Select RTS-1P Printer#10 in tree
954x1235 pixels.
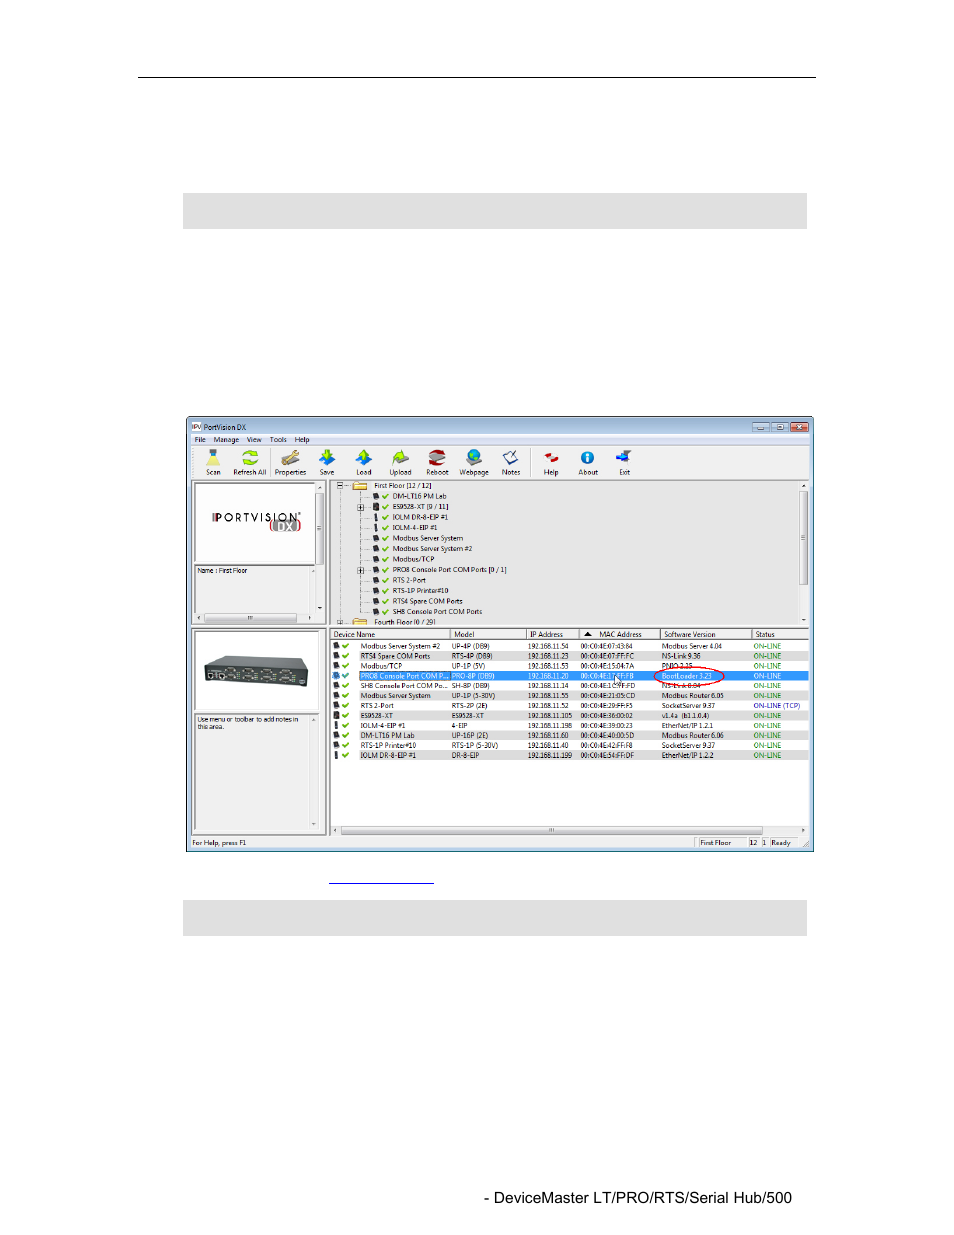420,591
